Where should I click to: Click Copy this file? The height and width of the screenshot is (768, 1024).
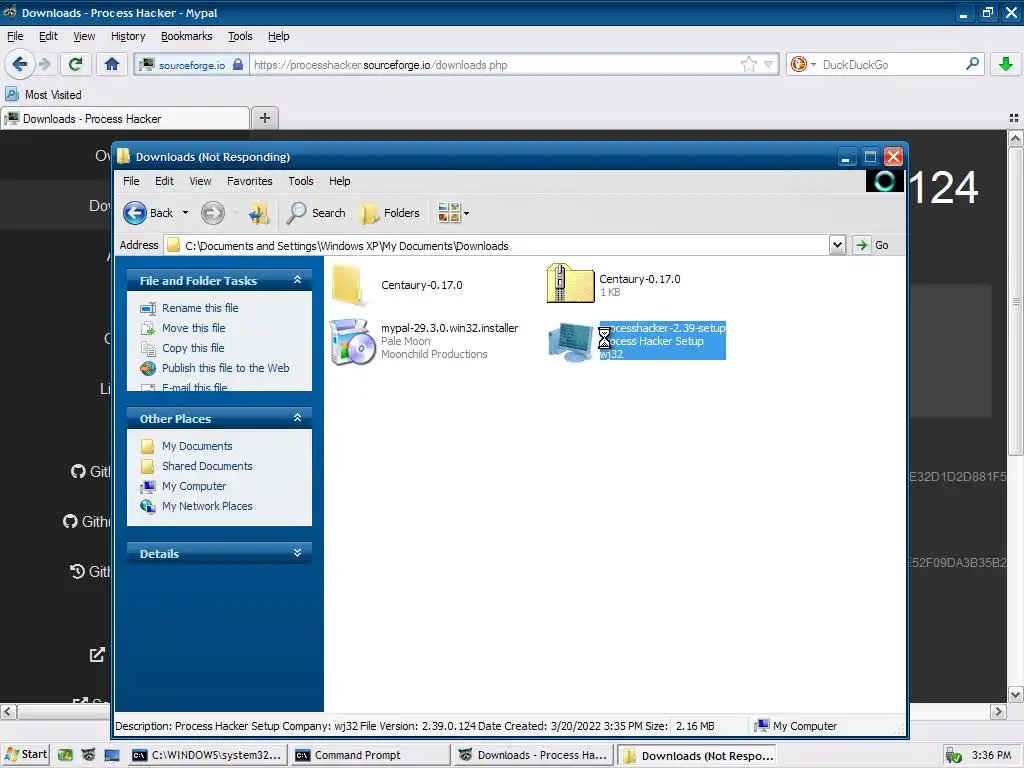tap(193, 348)
